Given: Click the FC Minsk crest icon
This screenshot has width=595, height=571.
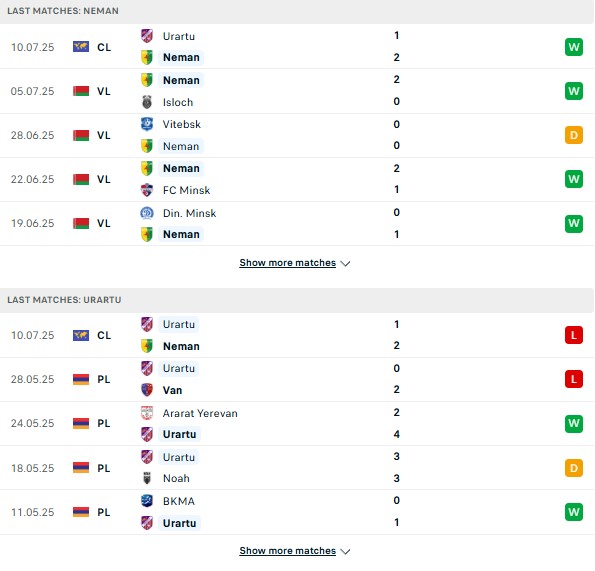Looking at the screenshot, I should coord(147,190).
